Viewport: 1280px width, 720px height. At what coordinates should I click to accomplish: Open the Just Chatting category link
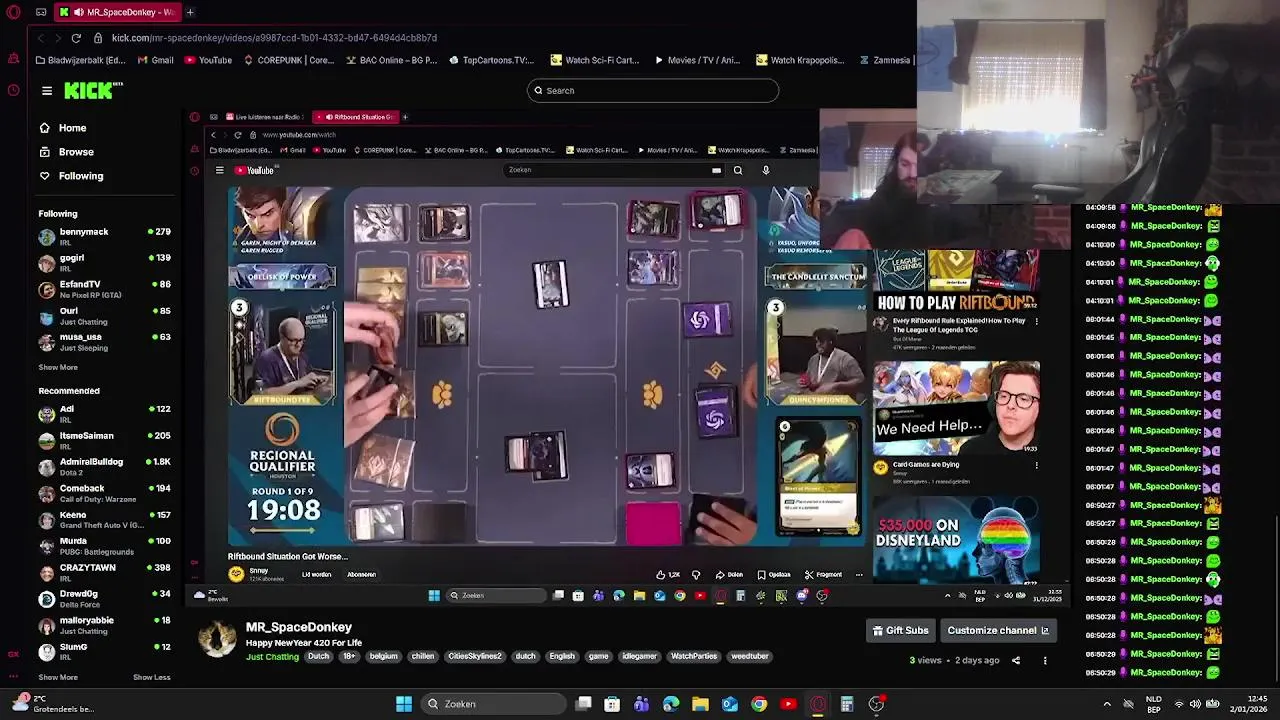click(272, 657)
